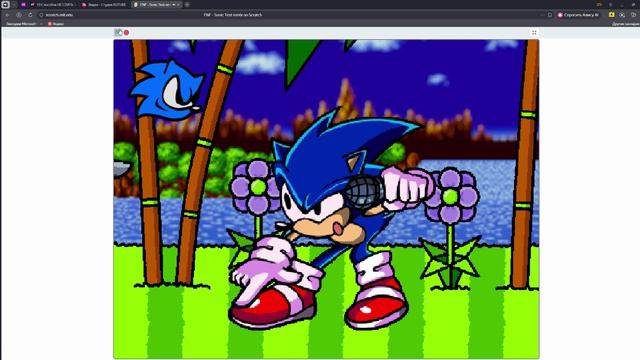Screen dimensions: 640x360
Task: Click the red stop button
Action: point(127,32)
